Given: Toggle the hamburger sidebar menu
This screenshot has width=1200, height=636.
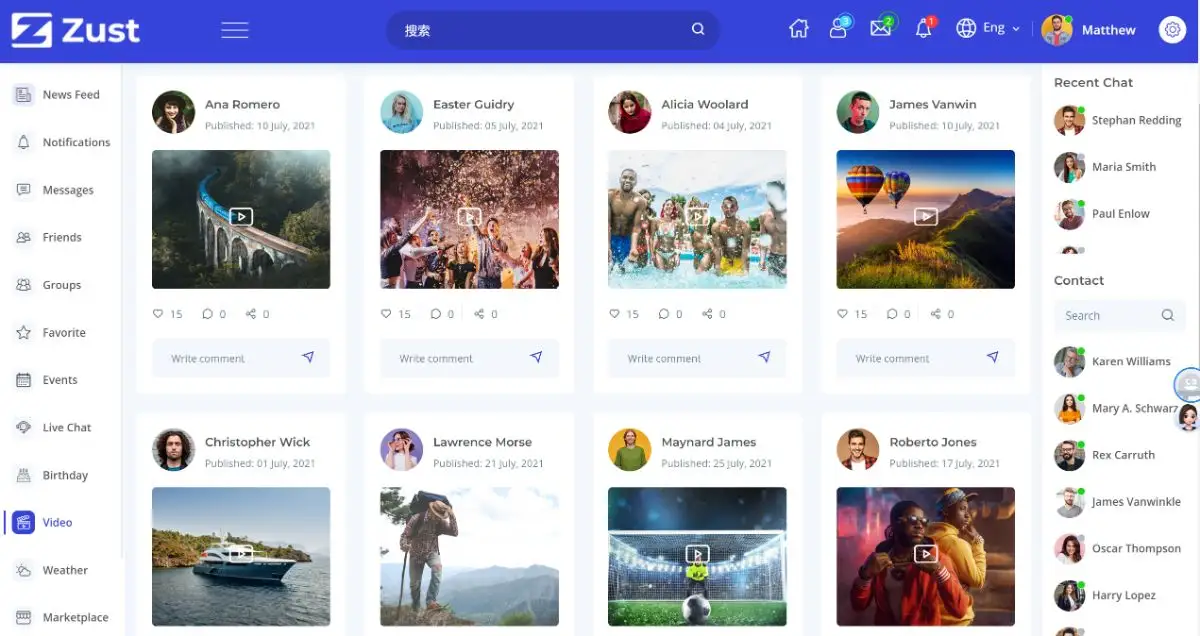Looking at the screenshot, I should 235,30.
